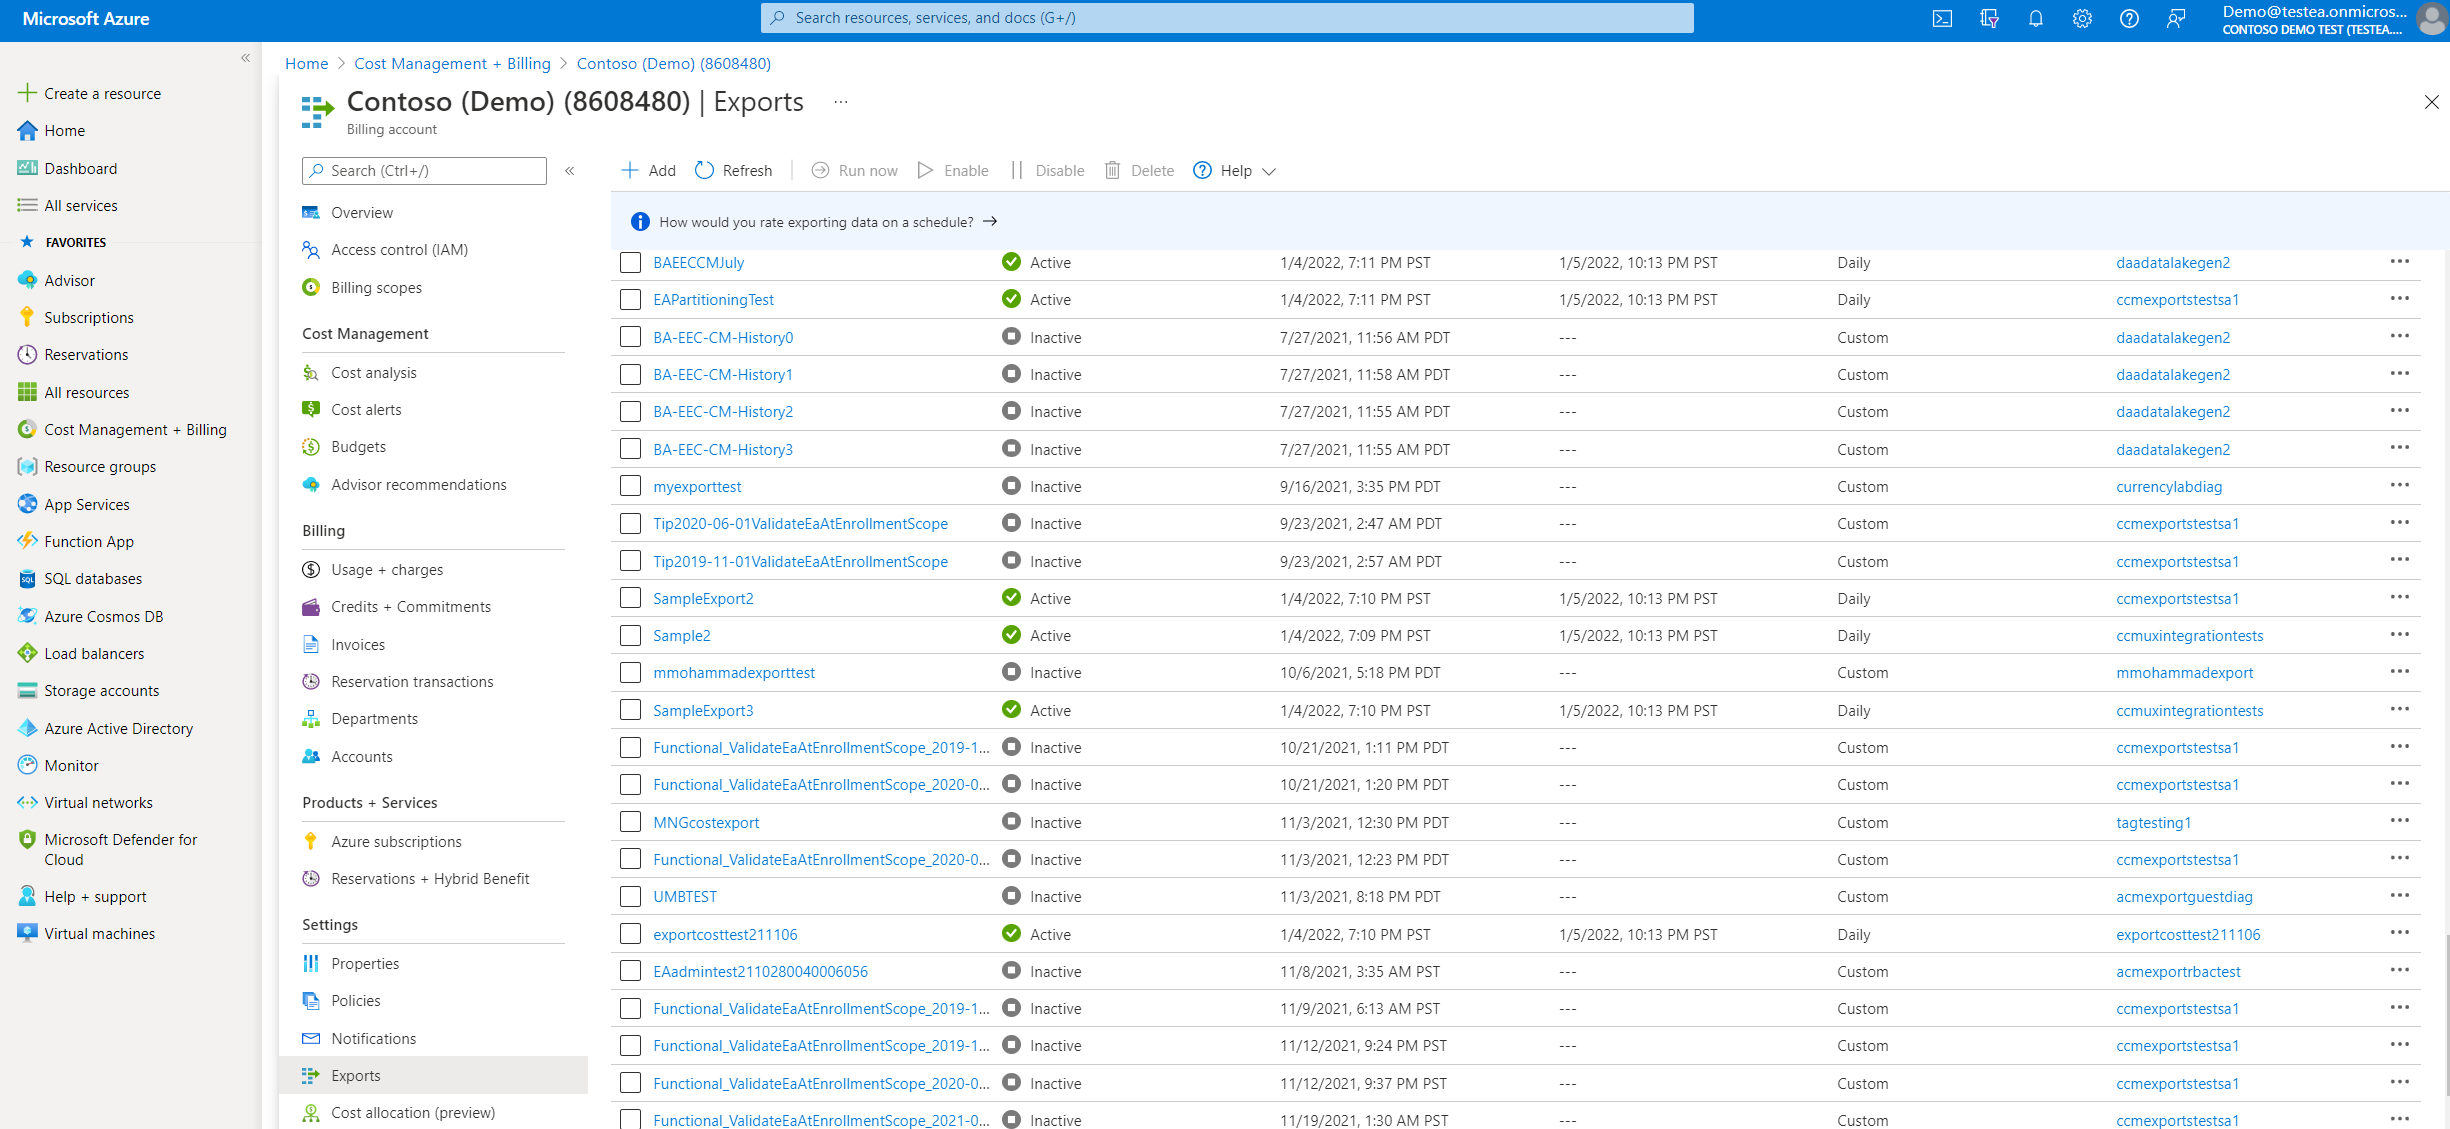Collapse the resource menu with double chevron
The width and height of the screenshot is (2450, 1129).
coord(570,171)
